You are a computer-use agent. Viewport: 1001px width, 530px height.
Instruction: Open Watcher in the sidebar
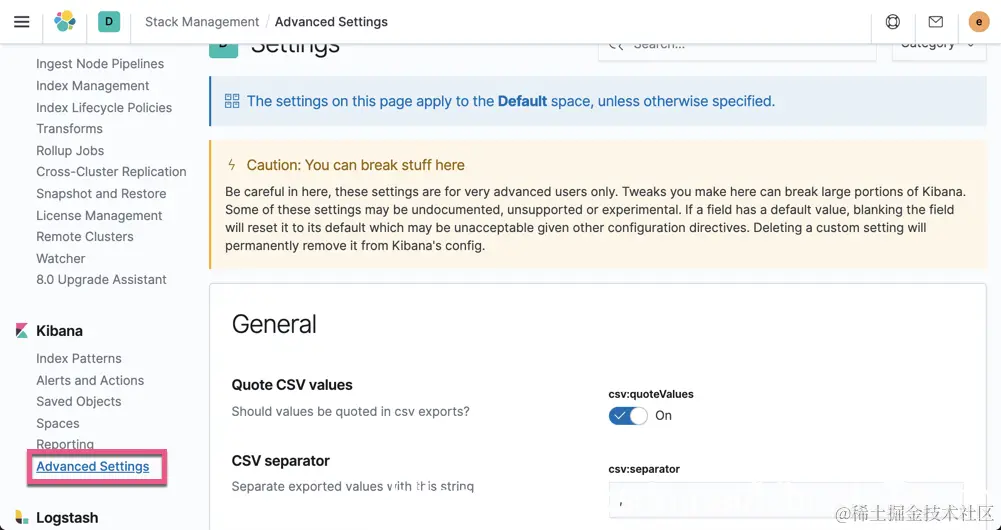coord(61,259)
